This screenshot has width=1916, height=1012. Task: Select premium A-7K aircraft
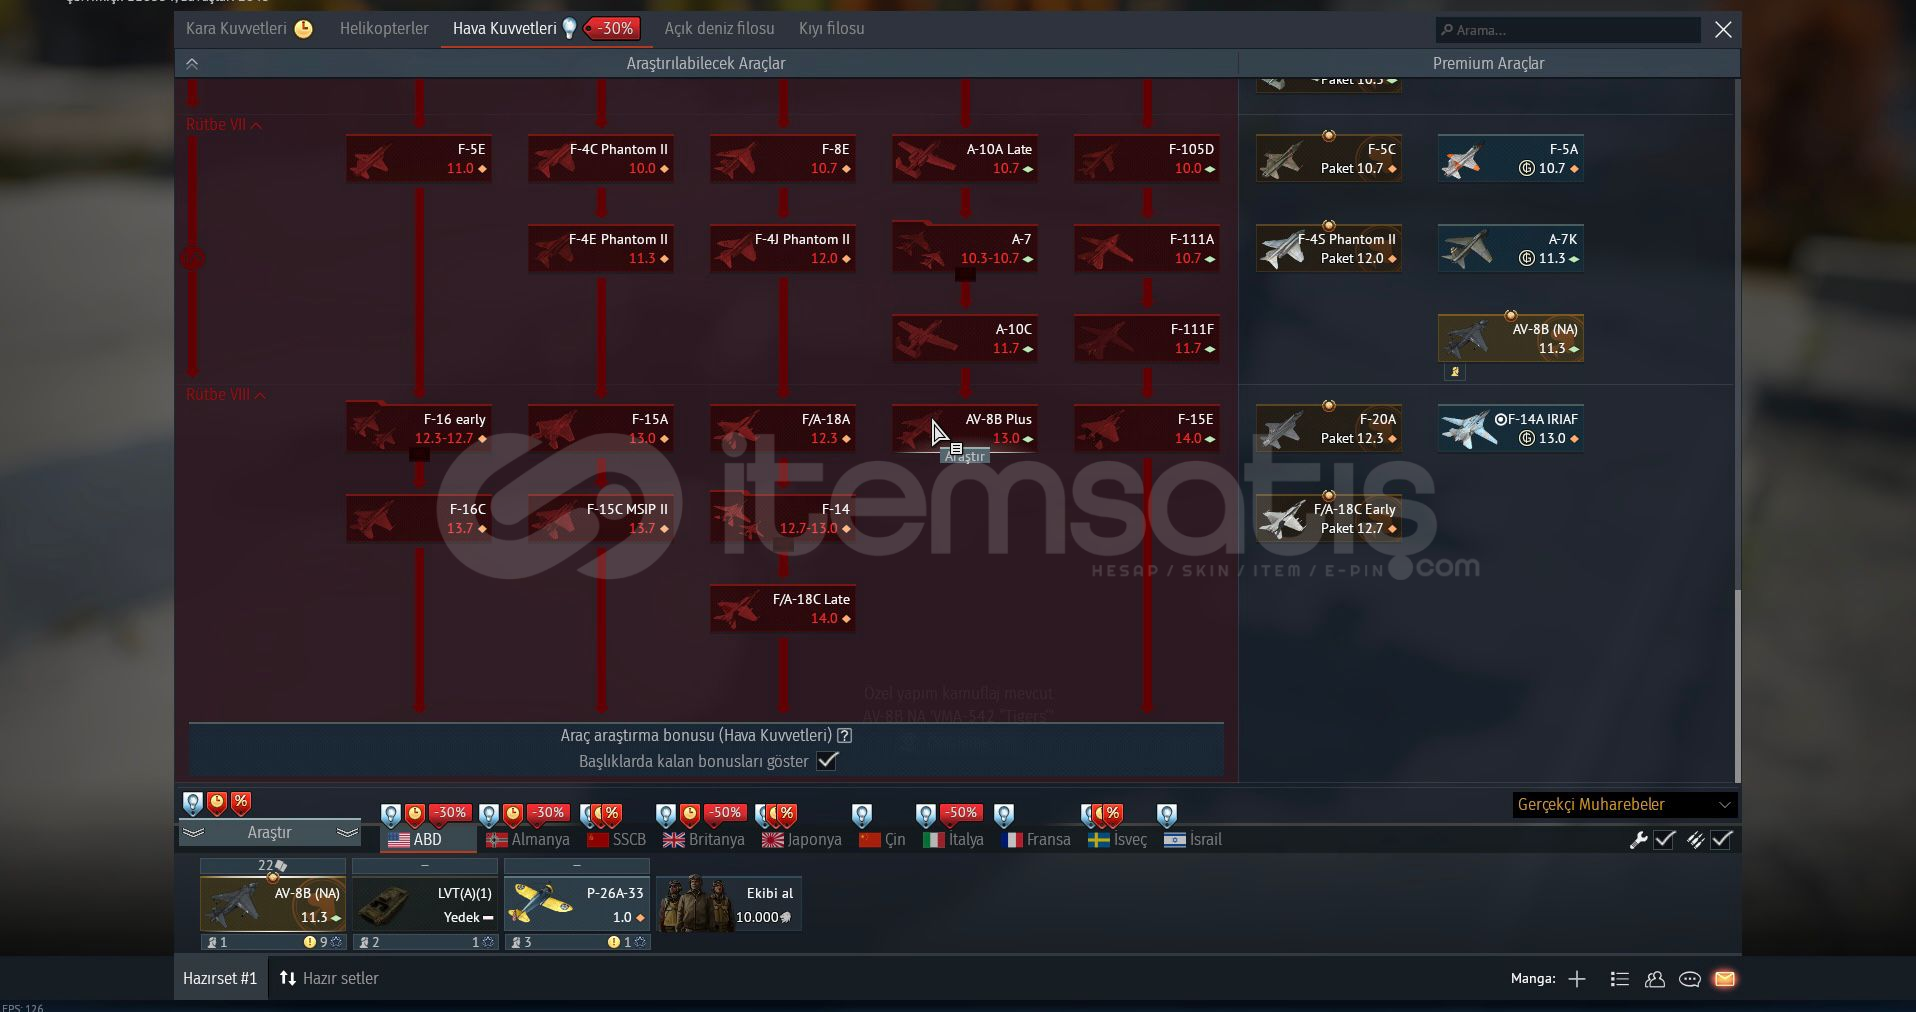click(x=1511, y=249)
